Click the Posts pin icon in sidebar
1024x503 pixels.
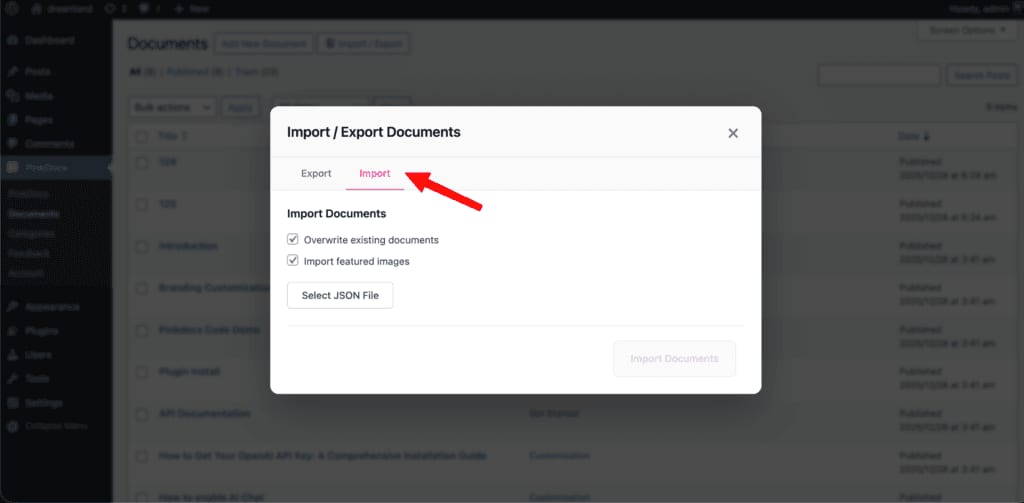12,72
